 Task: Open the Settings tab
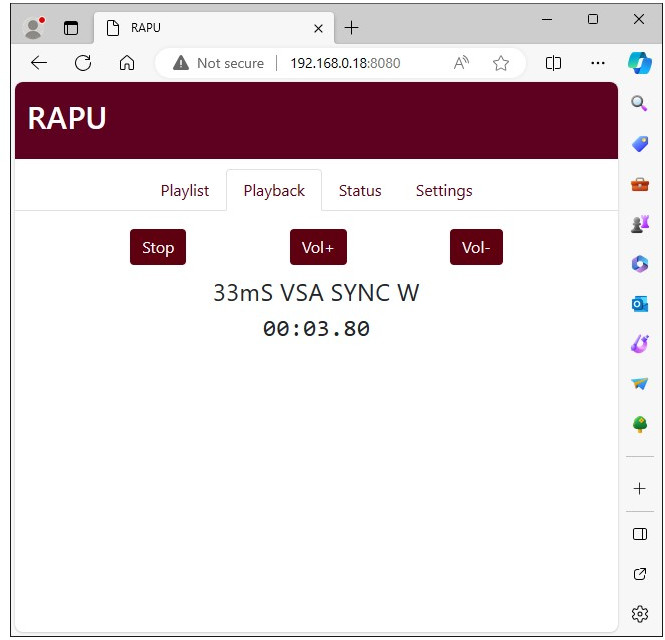444,190
